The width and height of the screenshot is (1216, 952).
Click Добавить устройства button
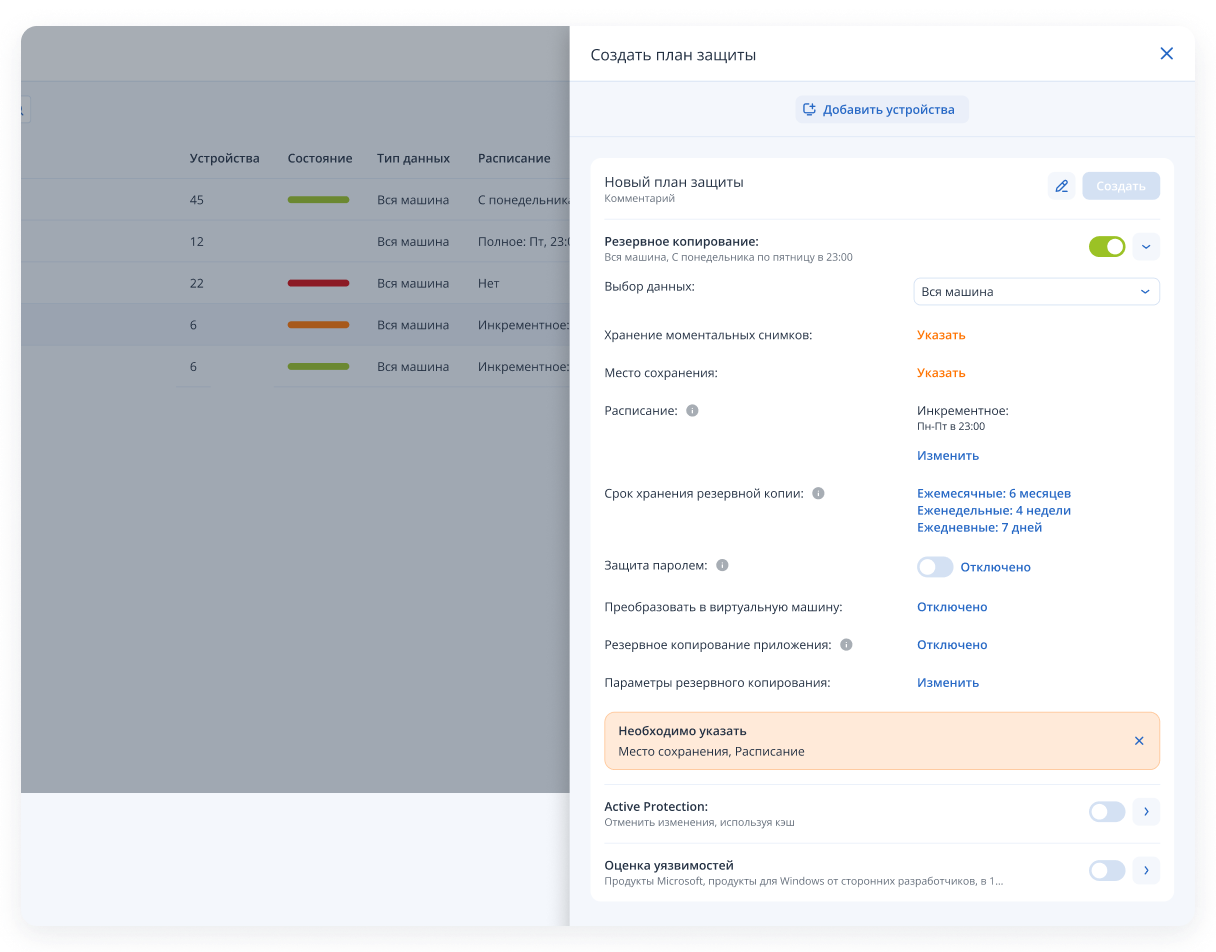click(x=882, y=110)
